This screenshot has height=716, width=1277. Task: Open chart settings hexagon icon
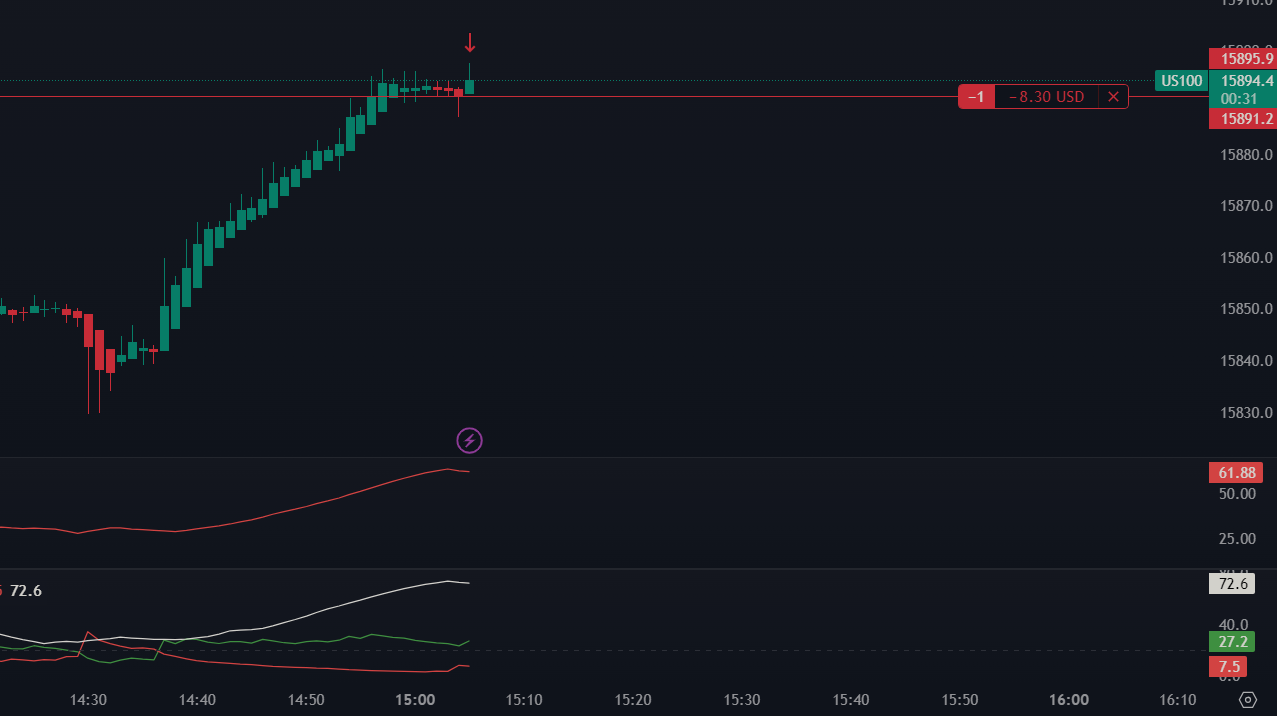pos(1247,700)
